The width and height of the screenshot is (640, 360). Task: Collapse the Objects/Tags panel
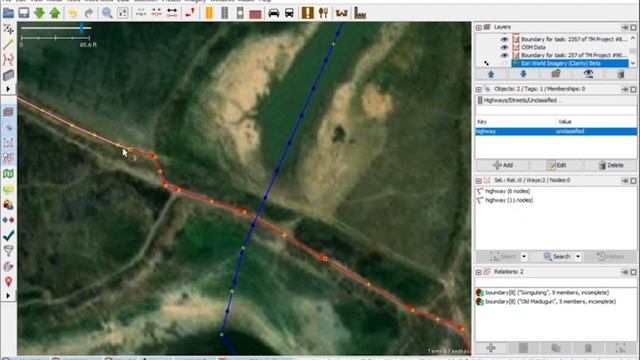coord(479,89)
